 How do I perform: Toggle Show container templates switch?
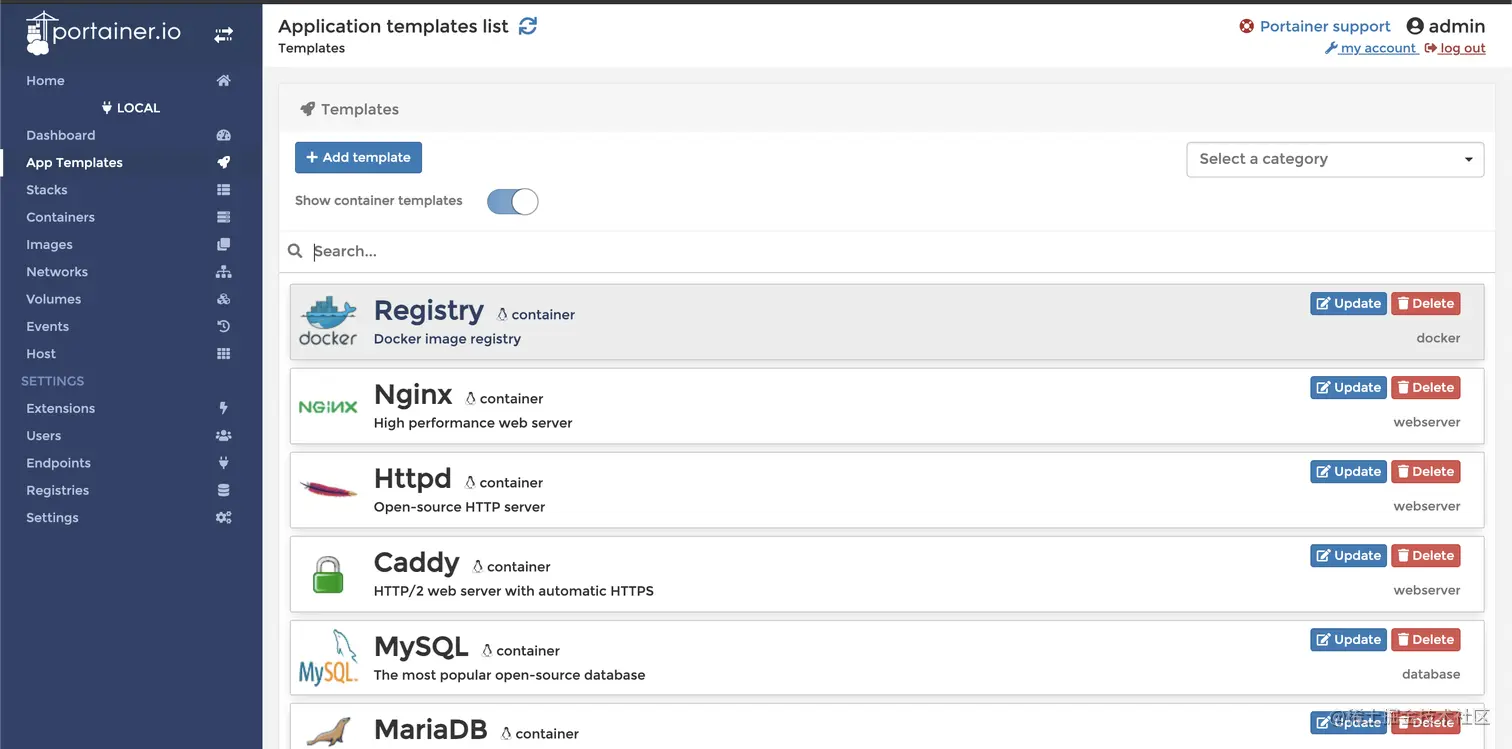pos(512,202)
